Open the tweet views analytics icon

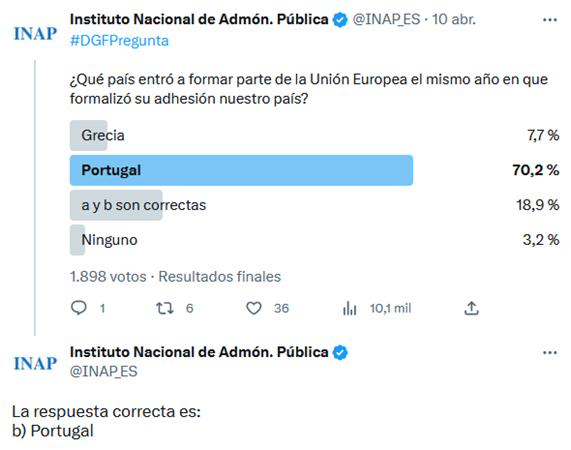pyautogui.click(x=350, y=308)
